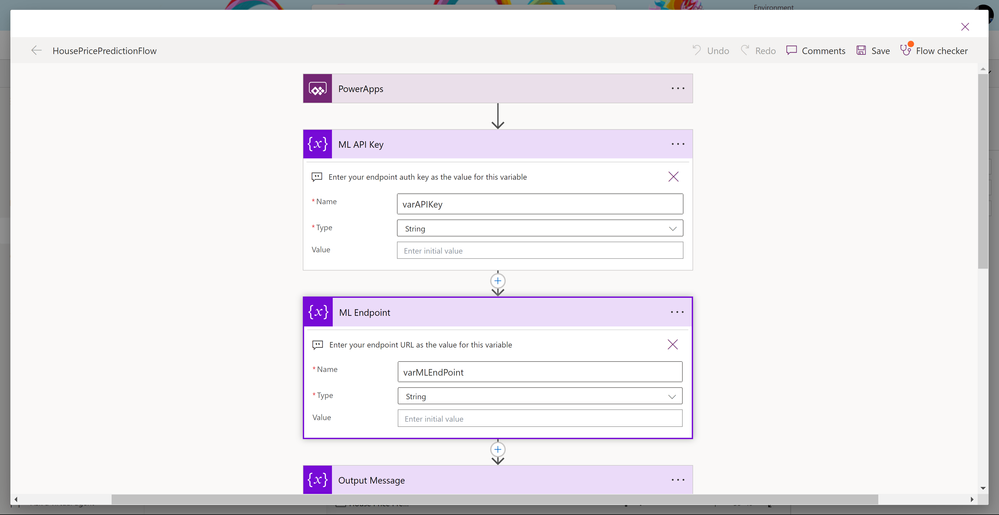This screenshot has height=515, width=999.
Task: Collapse the ML API Key step header
Action: coord(498,144)
